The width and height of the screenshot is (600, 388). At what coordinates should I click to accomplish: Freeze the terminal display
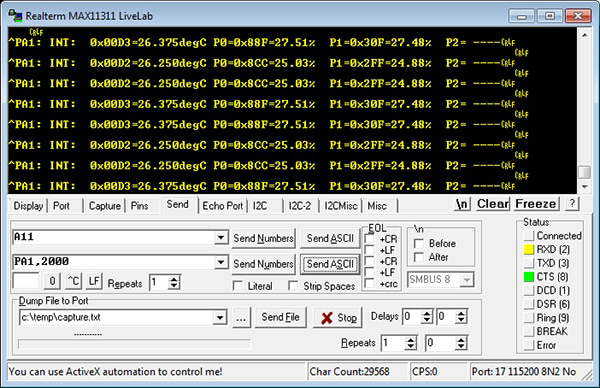(536, 204)
